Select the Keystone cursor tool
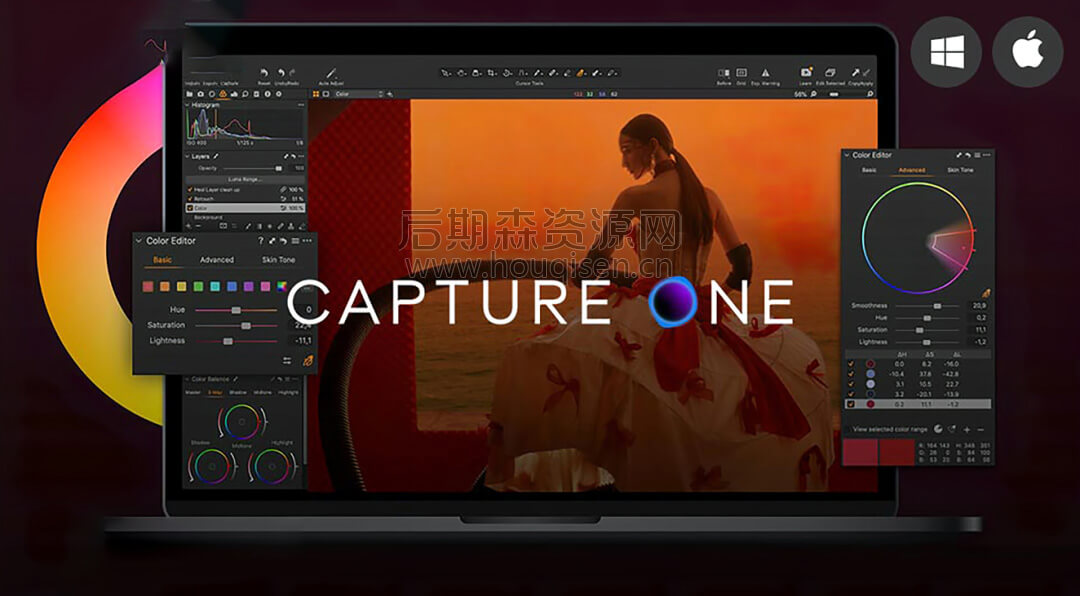 pyautogui.click(x=523, y=72)
